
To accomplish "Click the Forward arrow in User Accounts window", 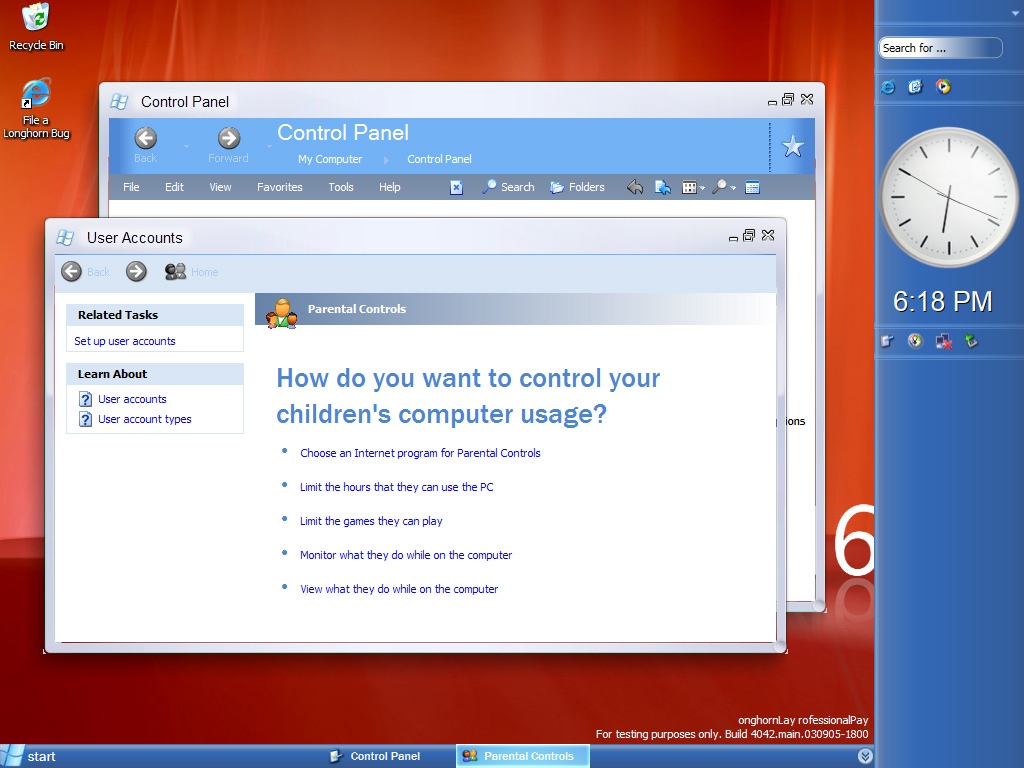I will (x=136, y=271).
